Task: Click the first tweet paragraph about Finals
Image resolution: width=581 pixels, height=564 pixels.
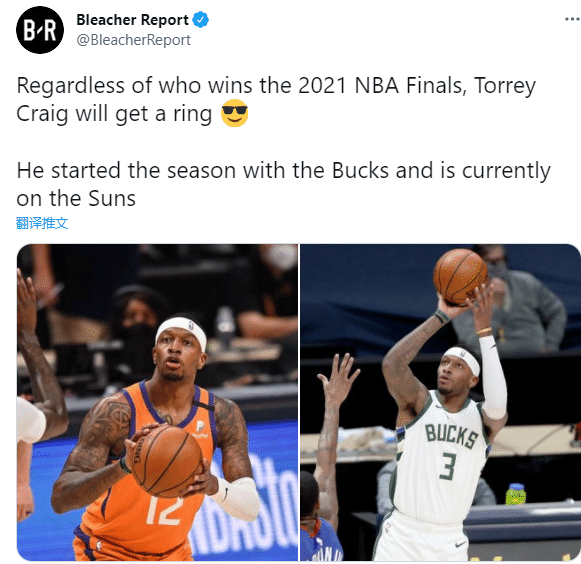Action: pos(276,99)
